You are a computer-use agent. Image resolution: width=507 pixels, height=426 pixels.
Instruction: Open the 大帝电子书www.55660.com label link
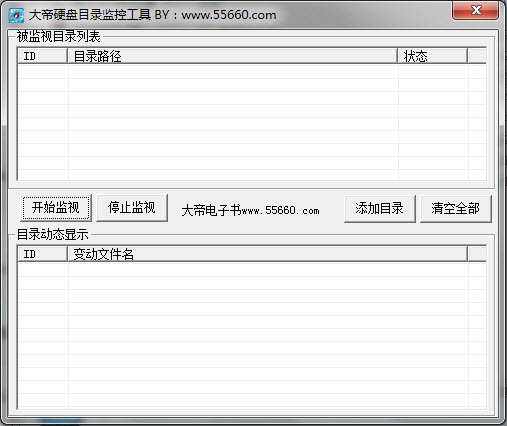click(250, 211)
